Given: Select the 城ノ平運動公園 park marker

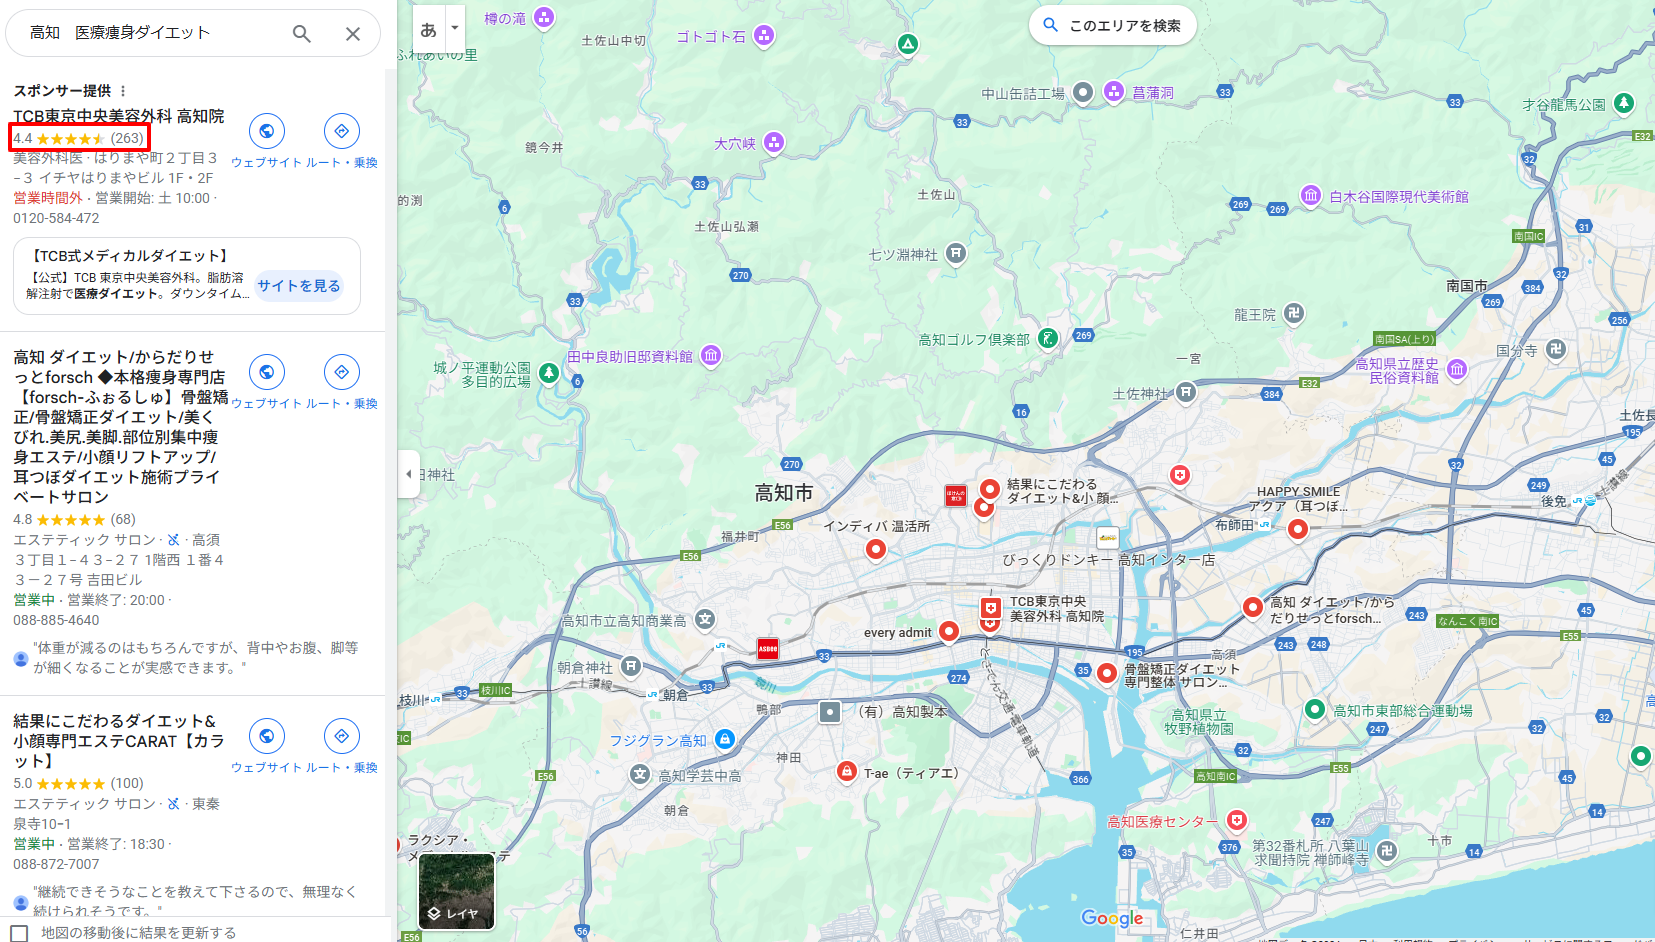Looking at the screenshot, I should (549, 374).
